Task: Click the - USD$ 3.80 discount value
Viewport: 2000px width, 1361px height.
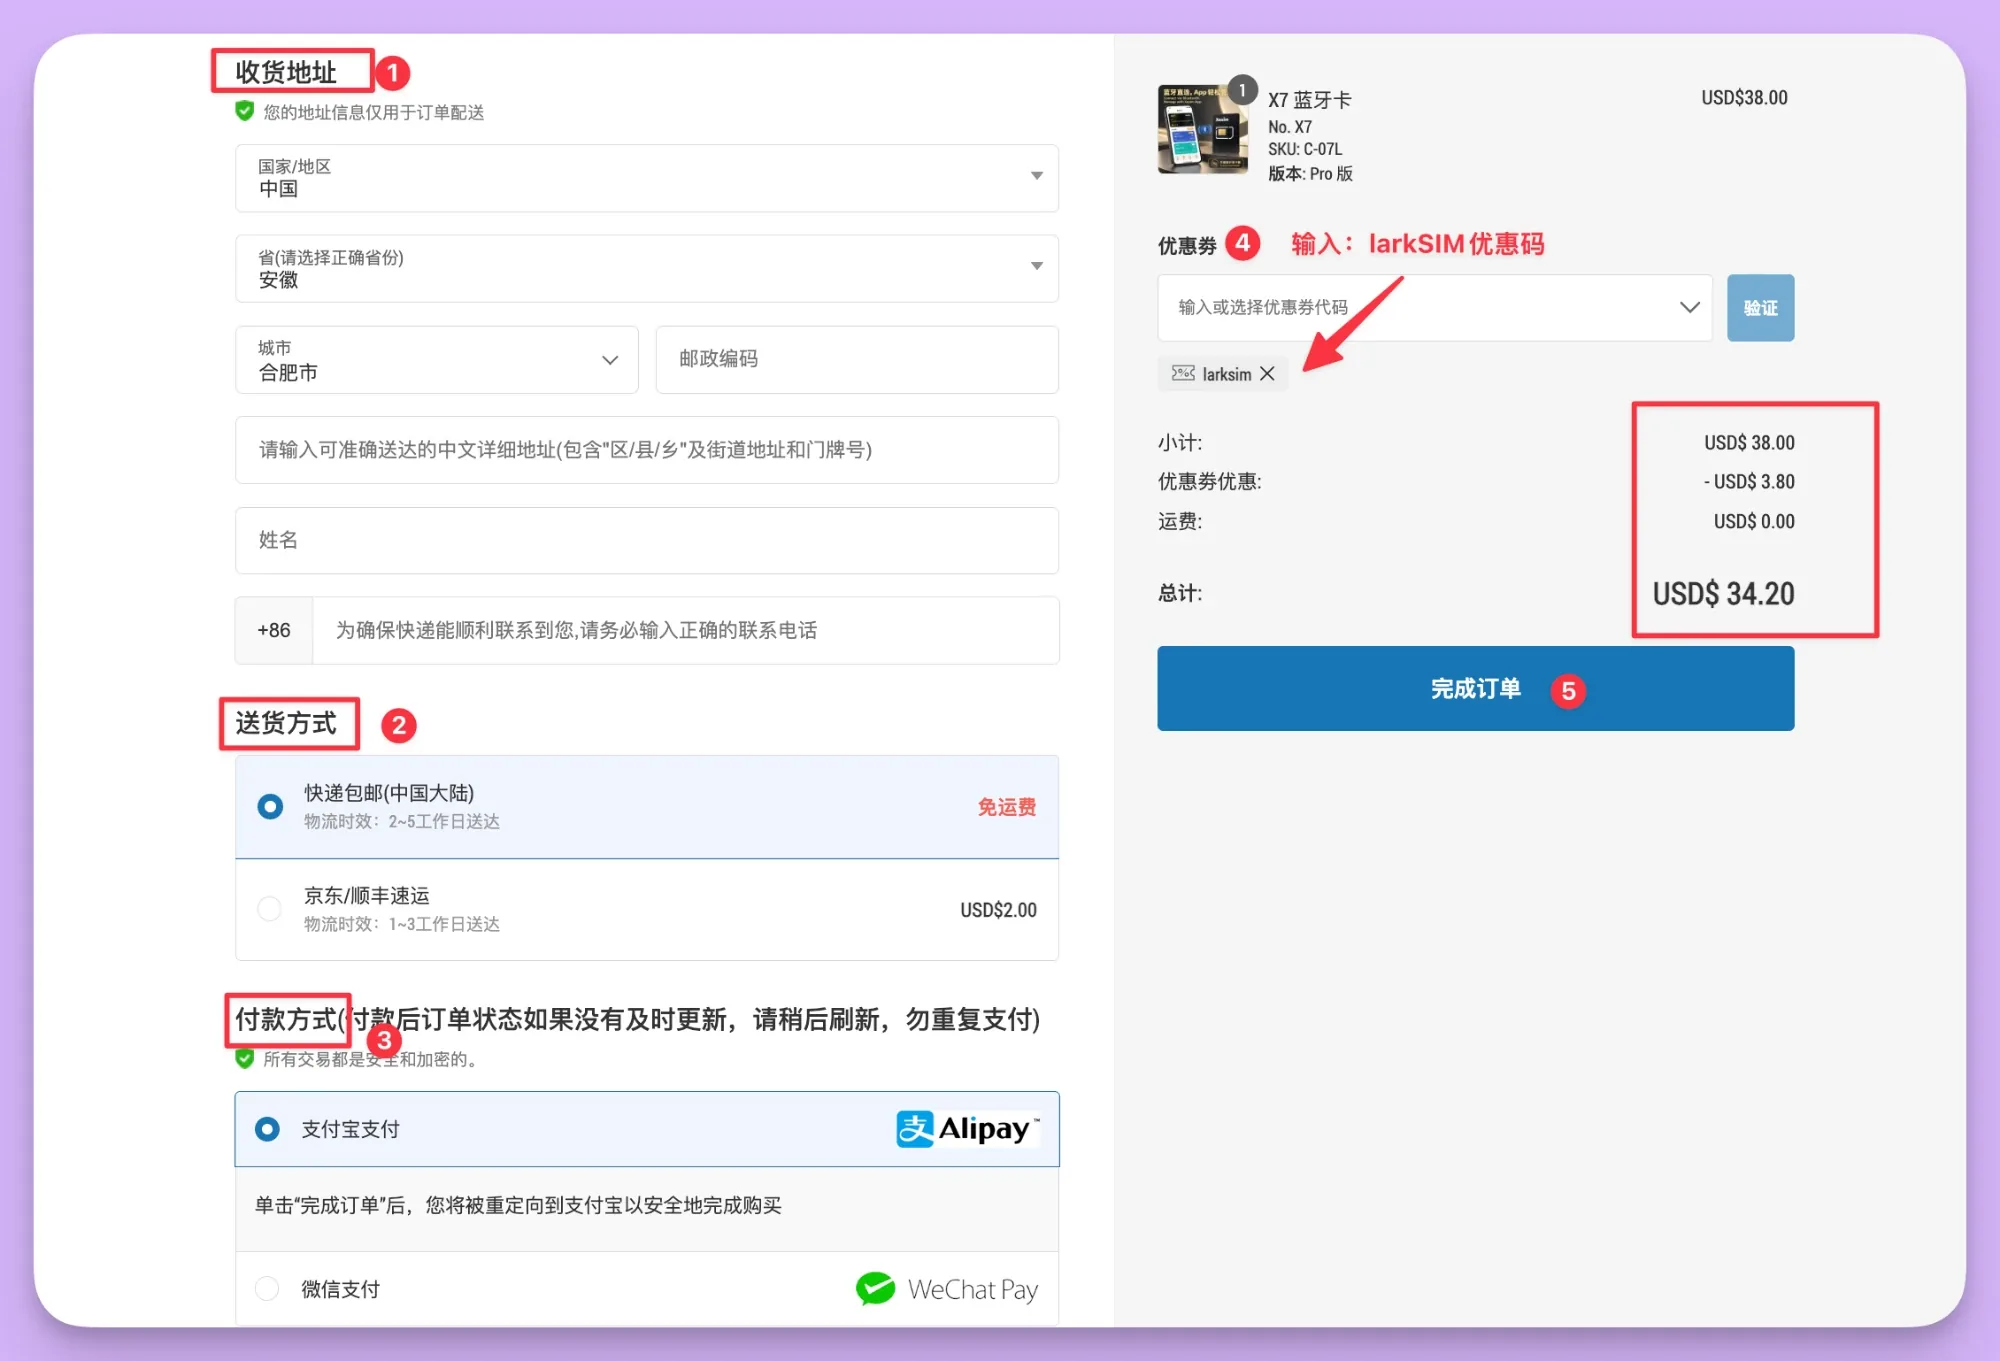Action: [1749, 482]
